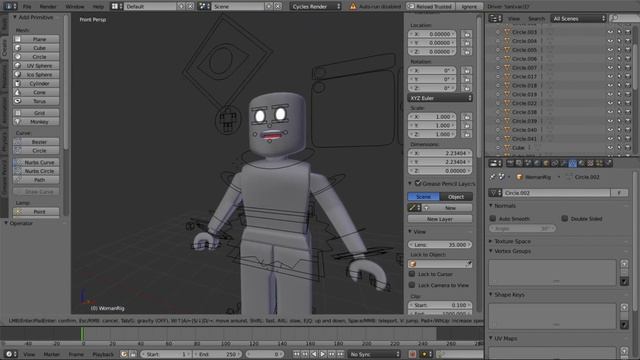Image resolution: width=640 pixels, height=360 pixels.
Task: Enable Lock Camera to View checkbox
Action: point(412,285)
